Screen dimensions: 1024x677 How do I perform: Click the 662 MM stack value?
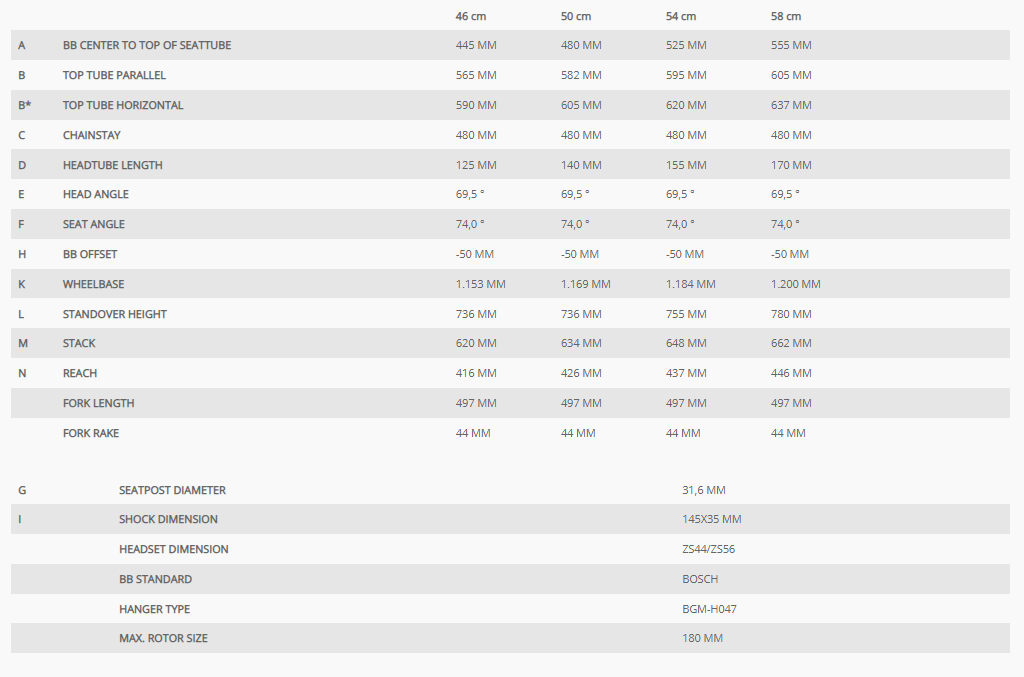click(791, 343)
